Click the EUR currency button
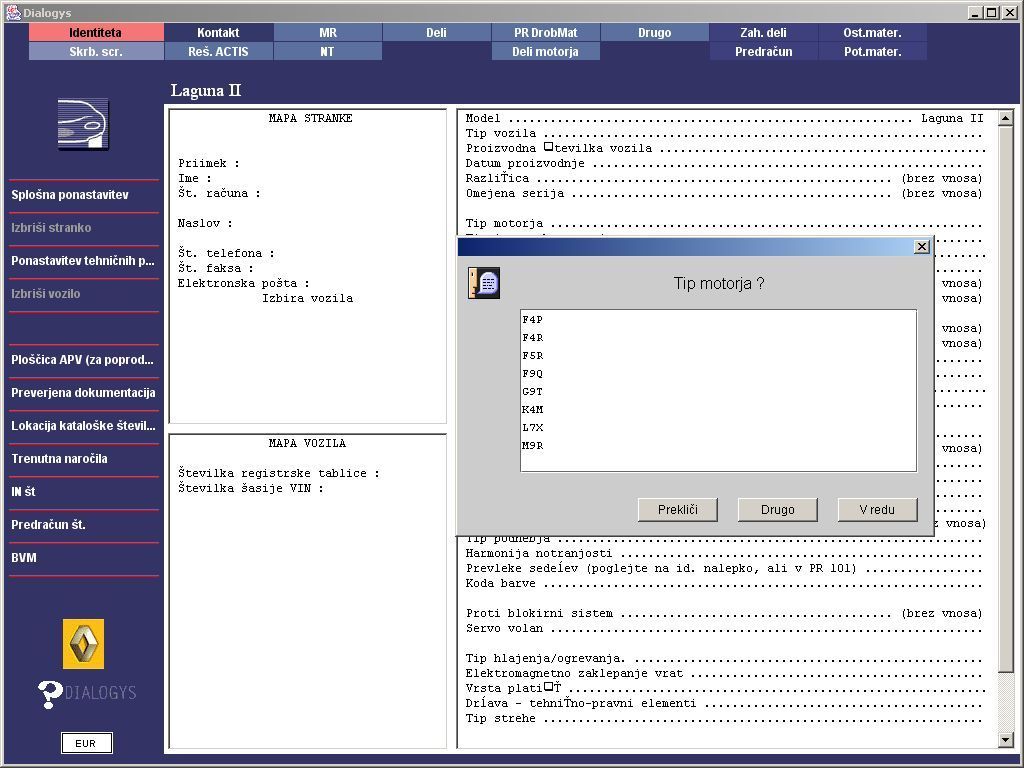Image resolution: width=1024 pixels, height=768 pixels. 86,743
